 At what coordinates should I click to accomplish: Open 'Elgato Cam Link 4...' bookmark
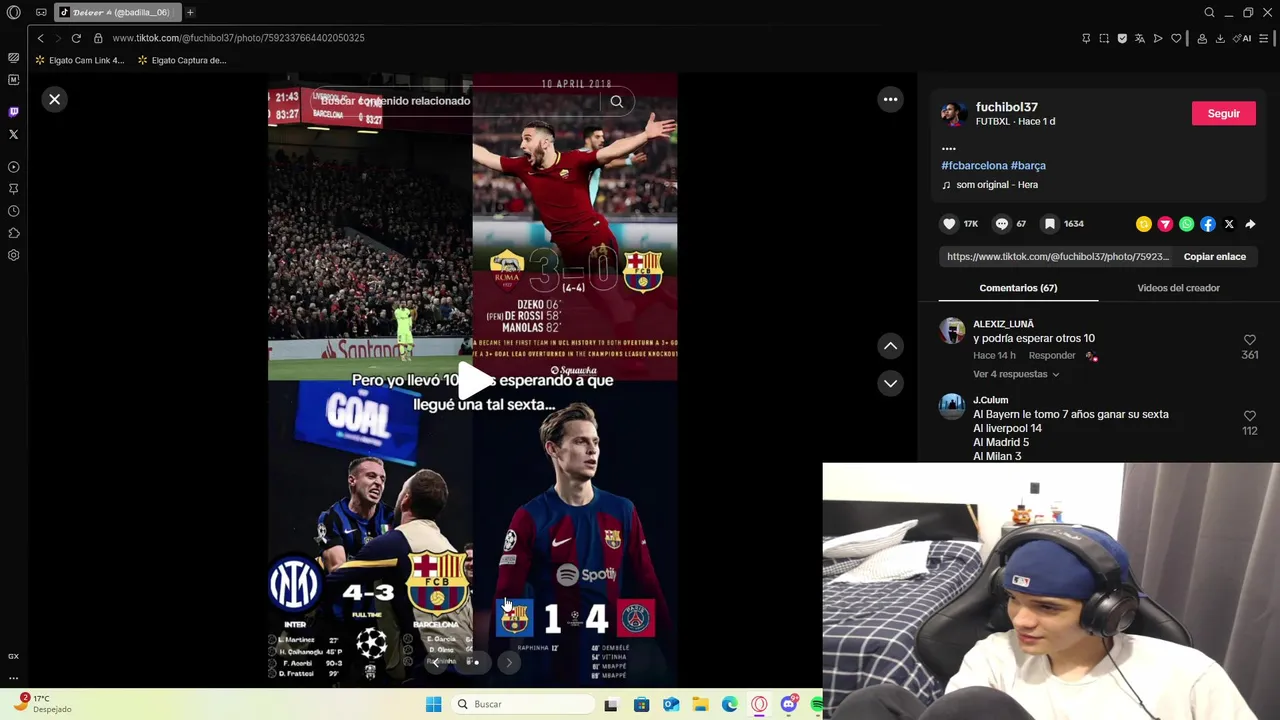click(x=79, y=60)
